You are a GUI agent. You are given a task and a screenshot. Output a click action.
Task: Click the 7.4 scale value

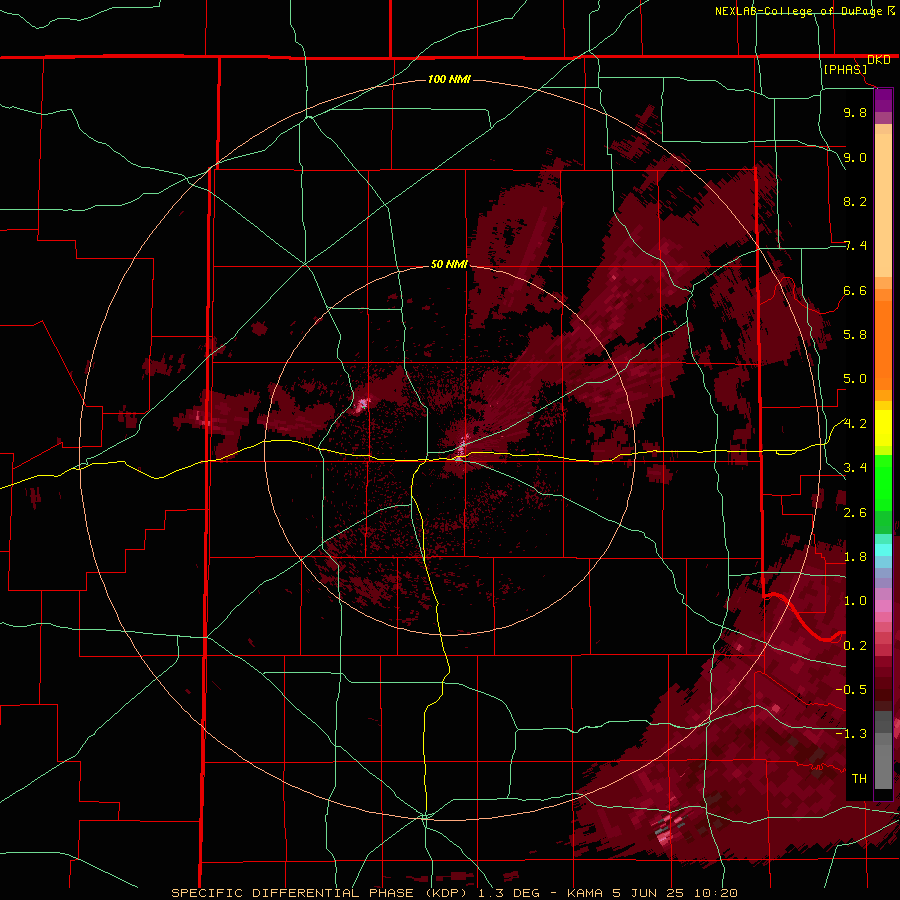click(x=855, y=246)
